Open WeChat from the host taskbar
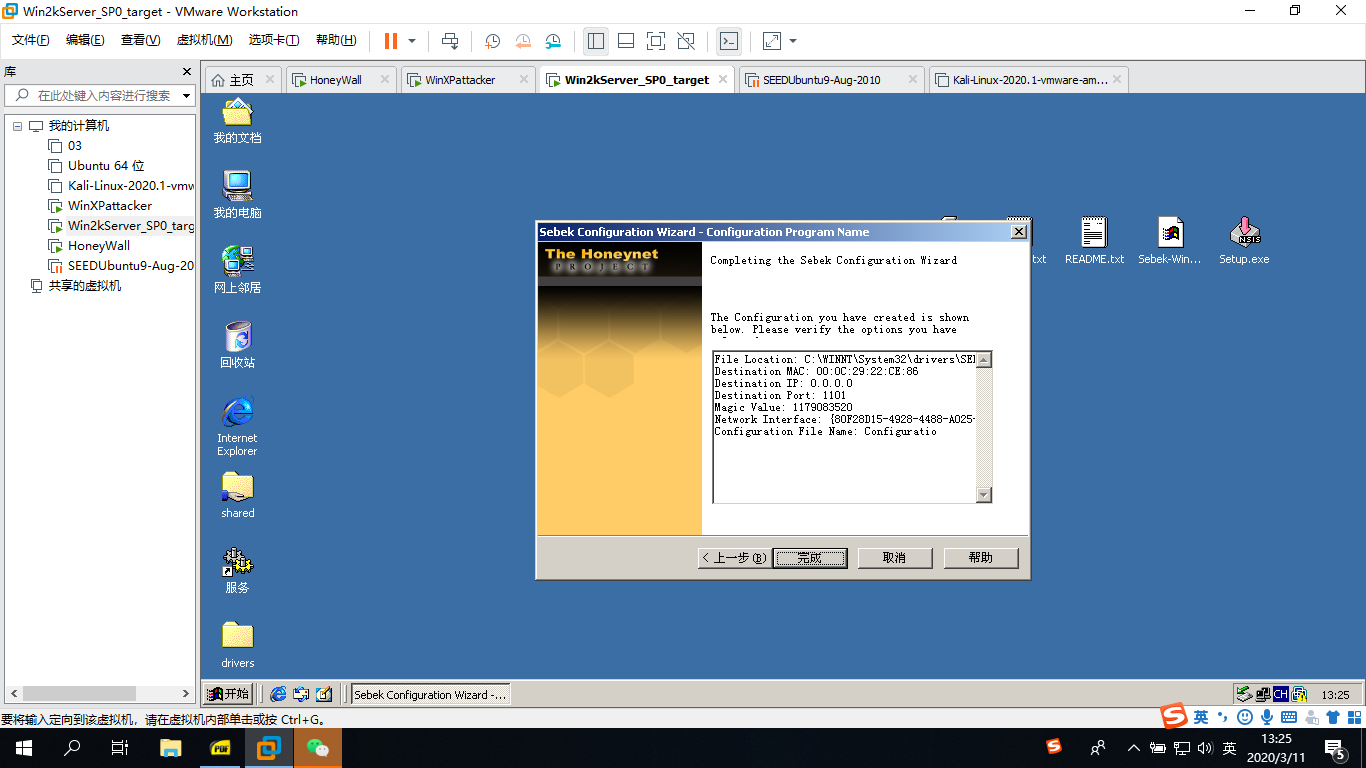Viewport: 1366px width, 768px height. click(x=318, y=748)
